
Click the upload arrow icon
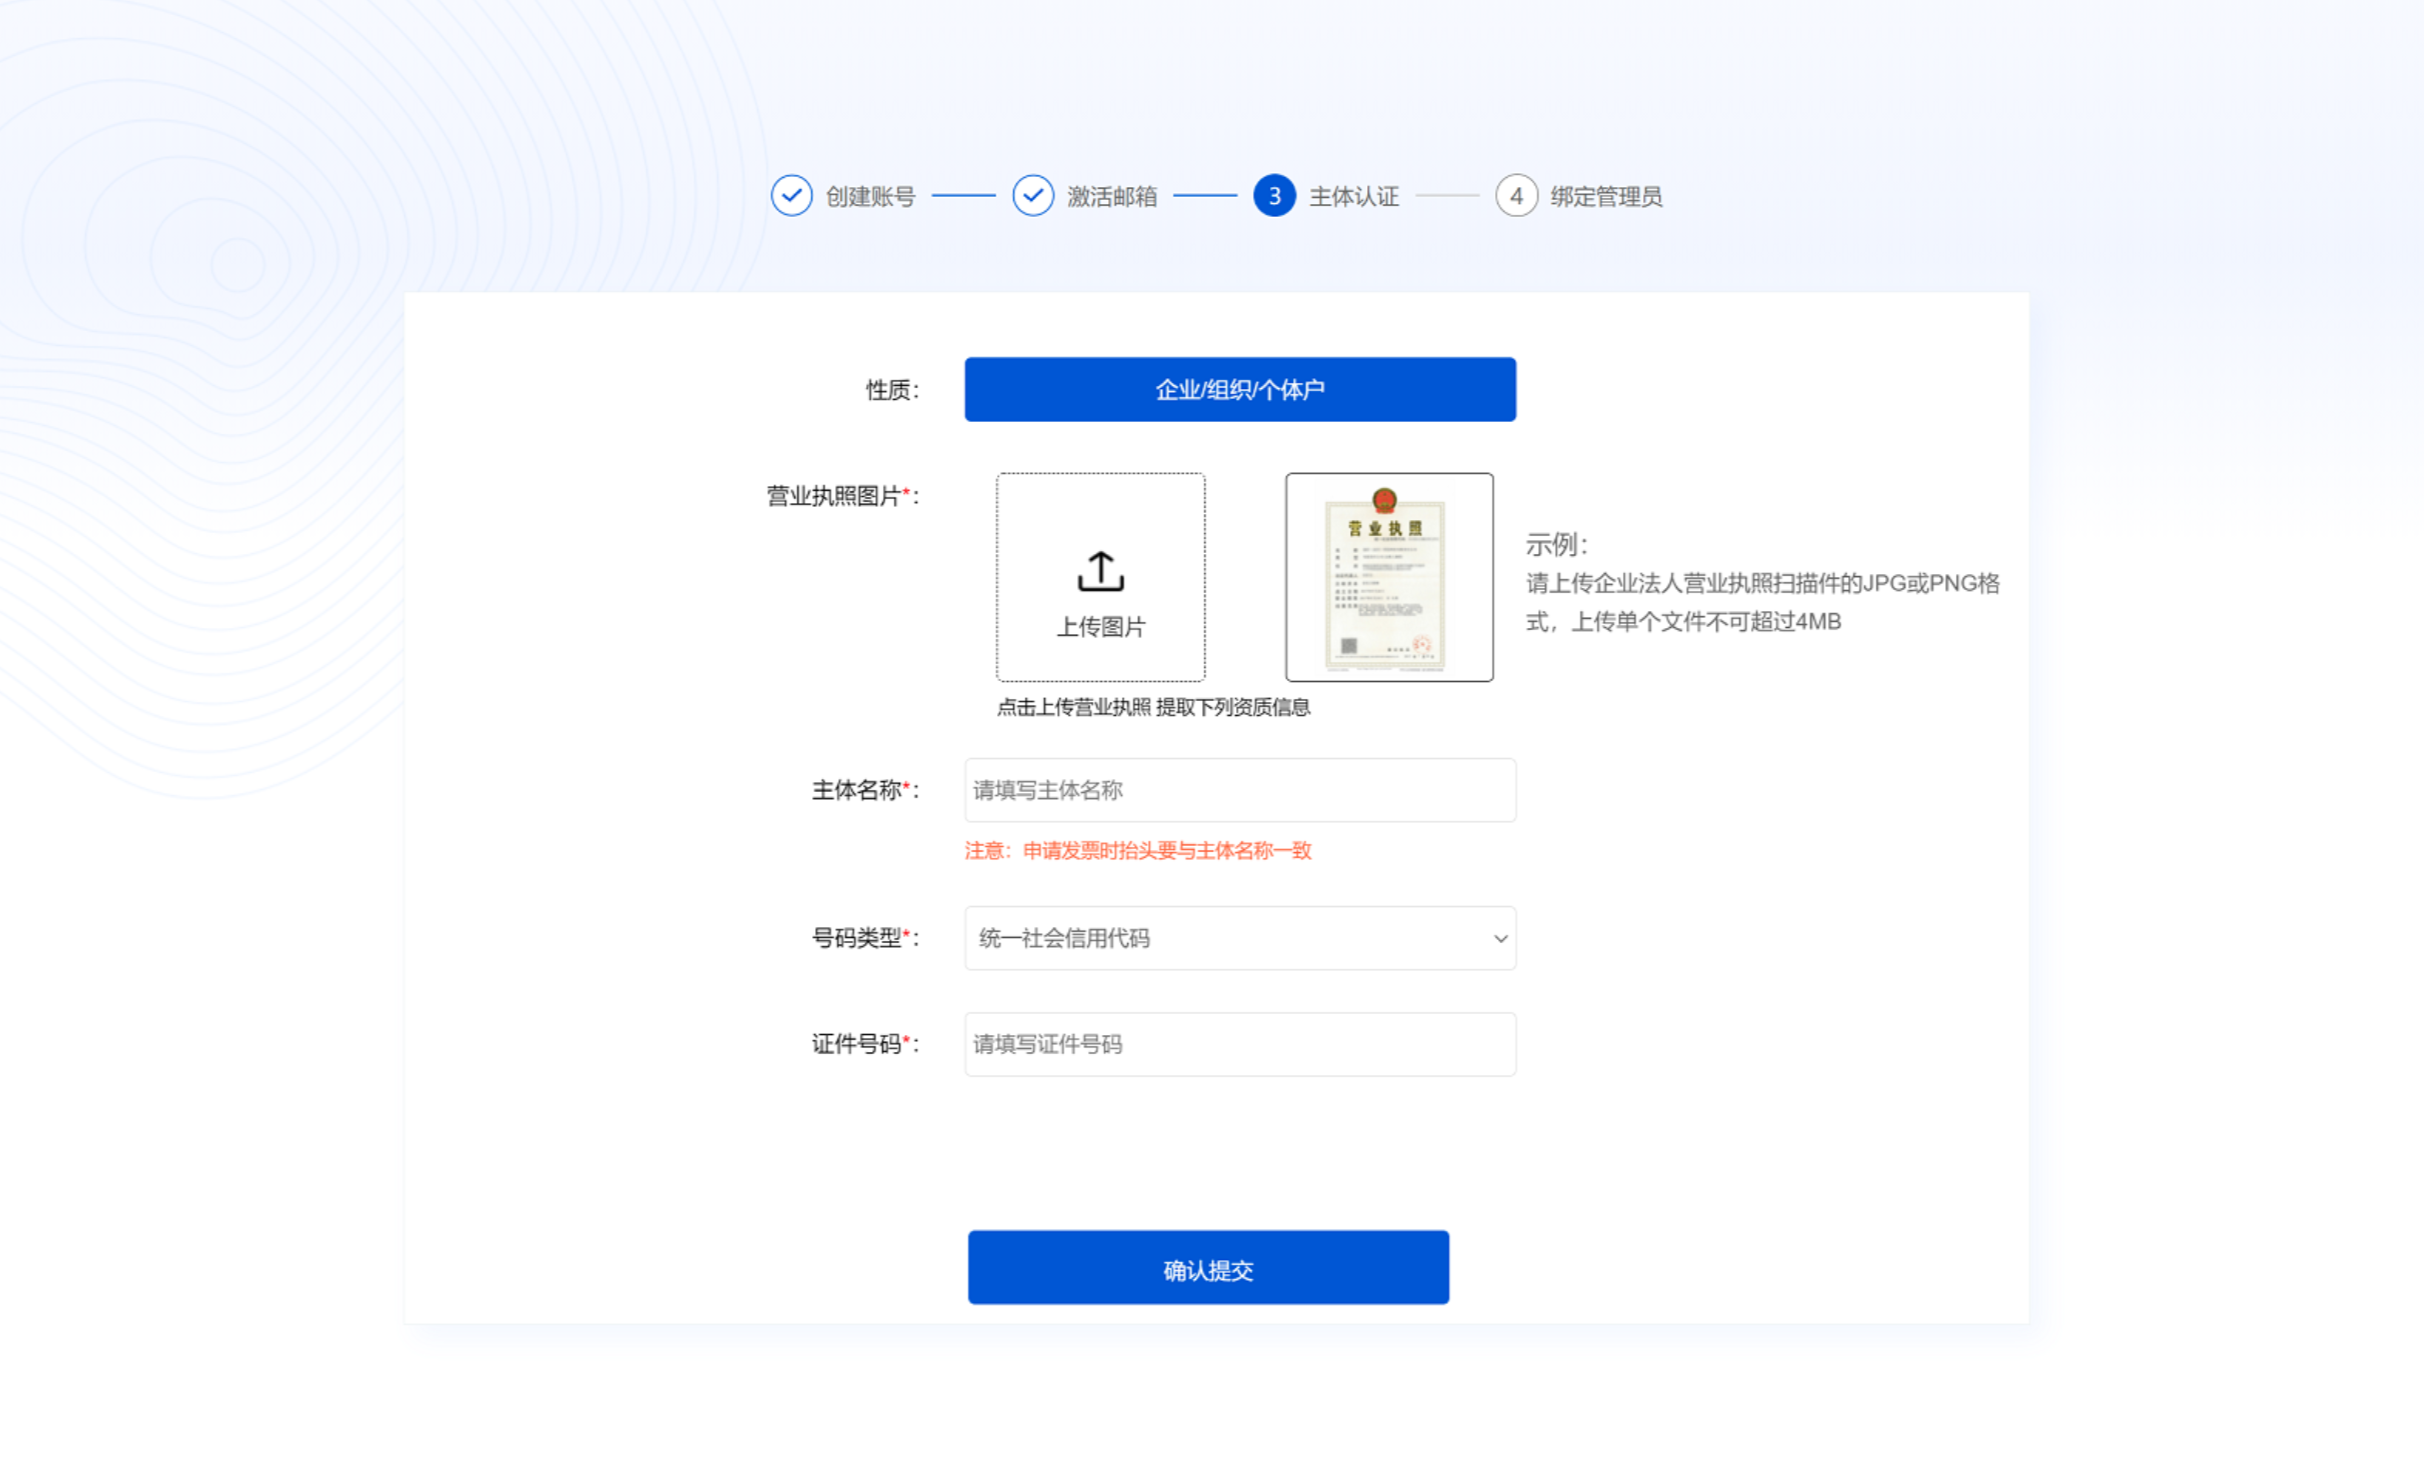pyautogui.click(x=1100, y=571)
